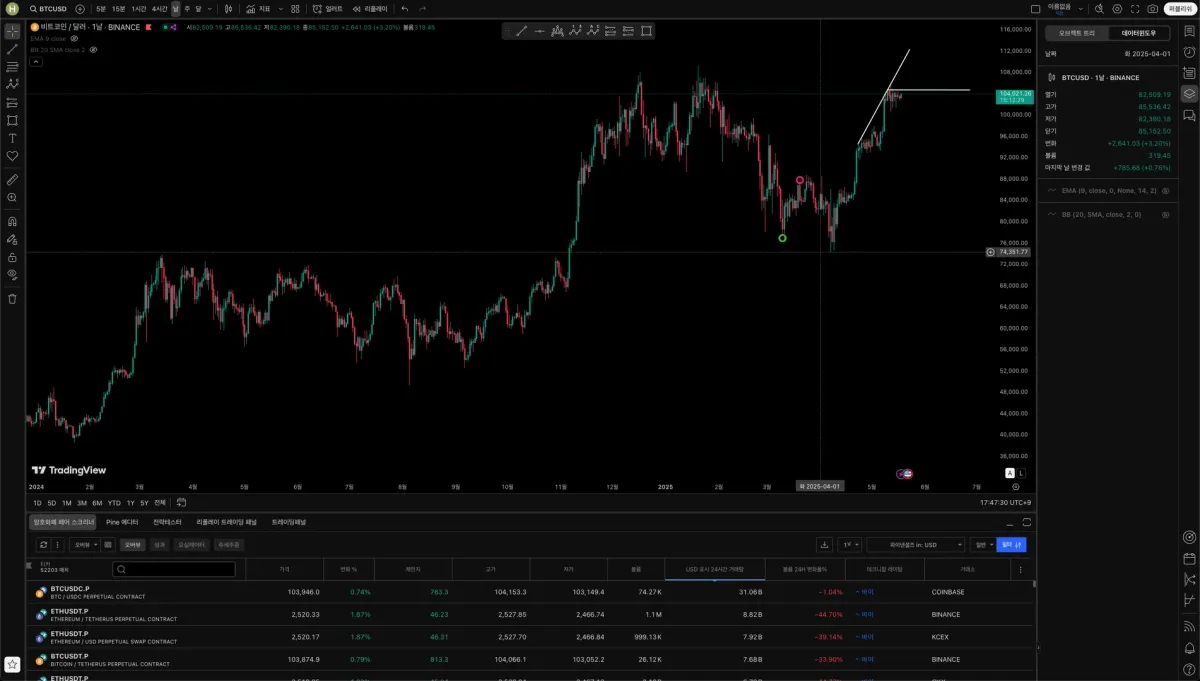The width and height of the screenshot is (1200, 681).
Task: Open the ruler measure tool
Action: click(x=12, y=180)
